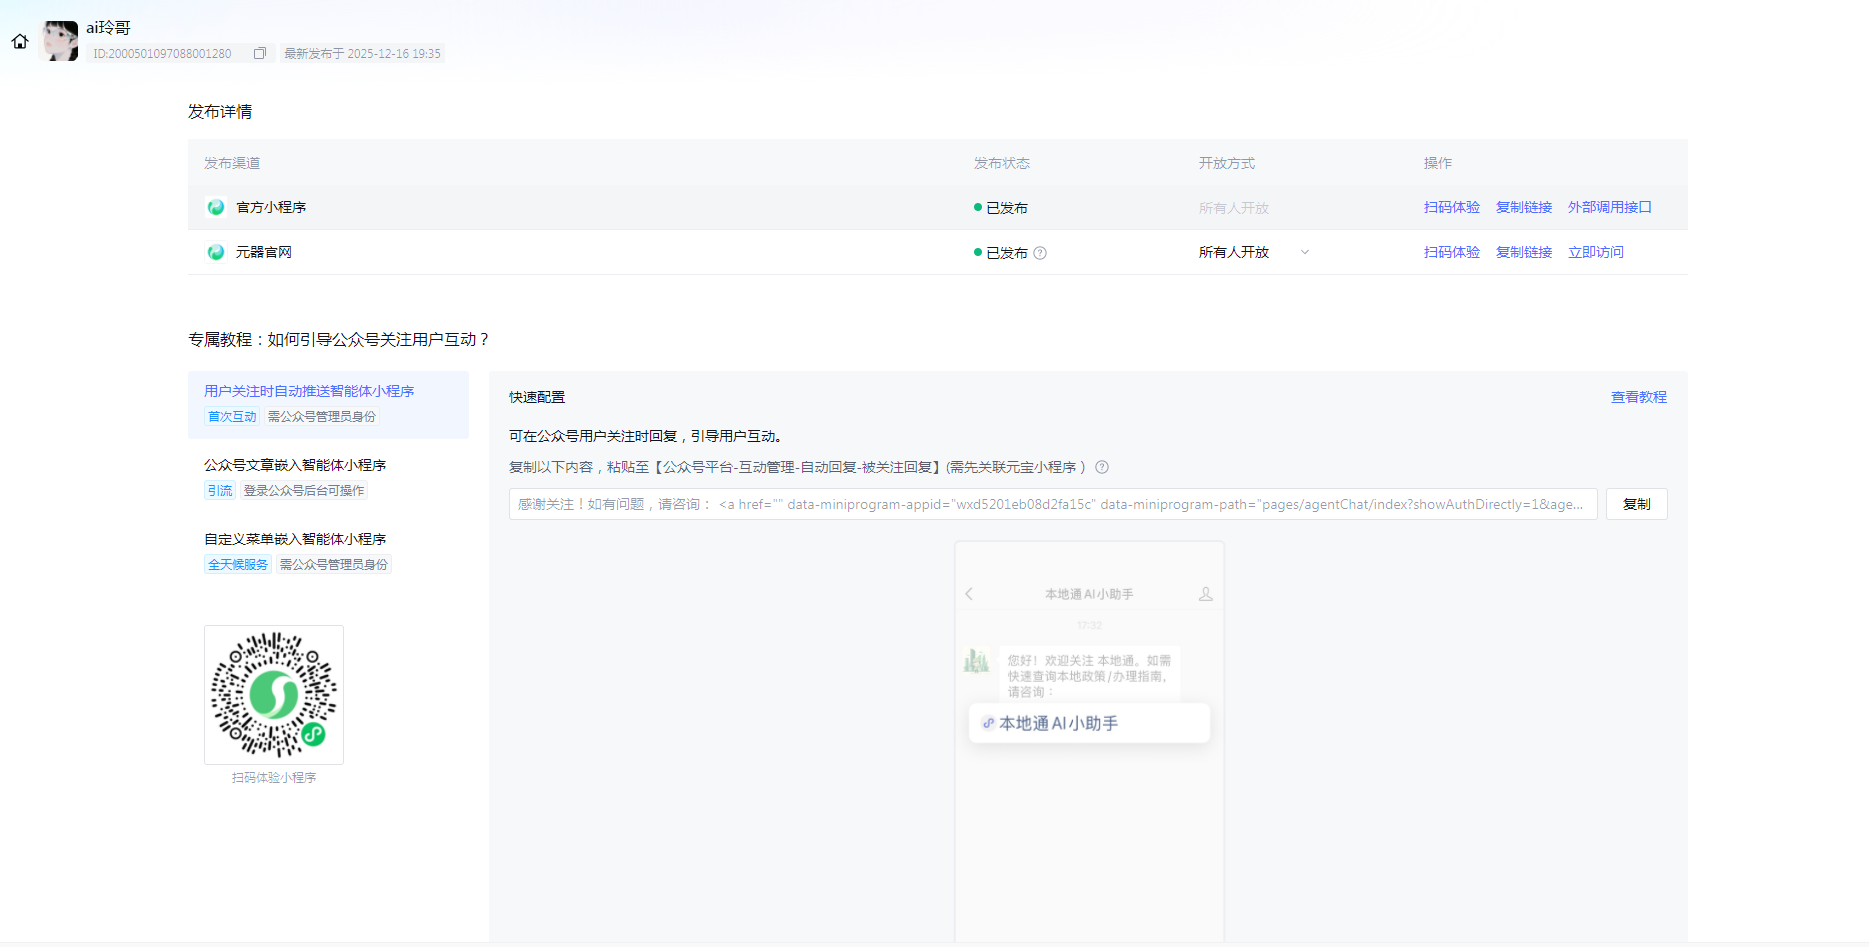Click the auto-reply code text field
This screenshot has width=1869, height=947.
pyautogui.click(x=1052, y=504)
